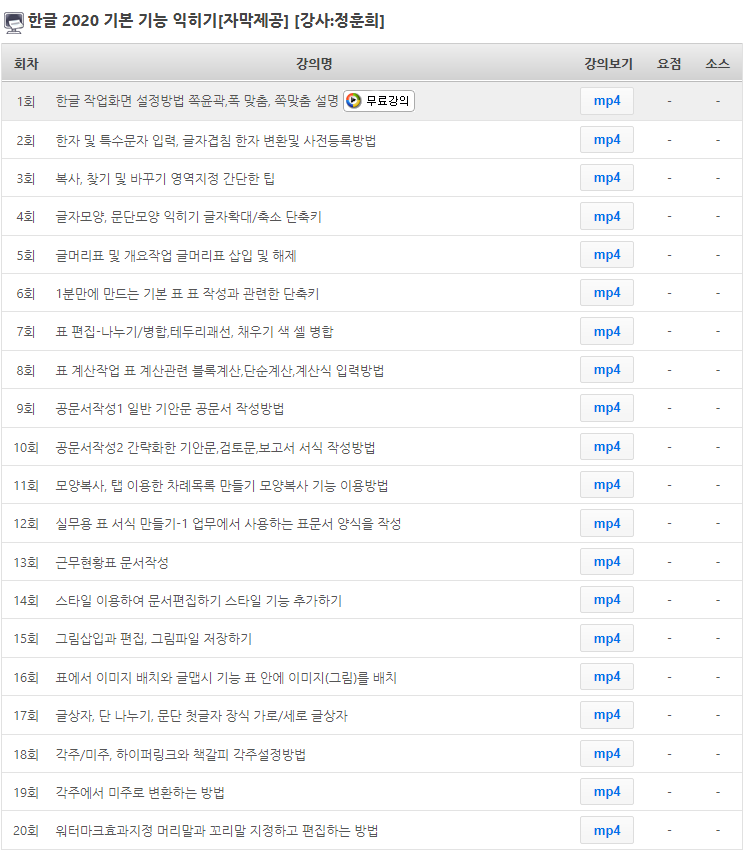Play the mp4 for lecture 11회
The image size is (745, 851).
(607, 485)
